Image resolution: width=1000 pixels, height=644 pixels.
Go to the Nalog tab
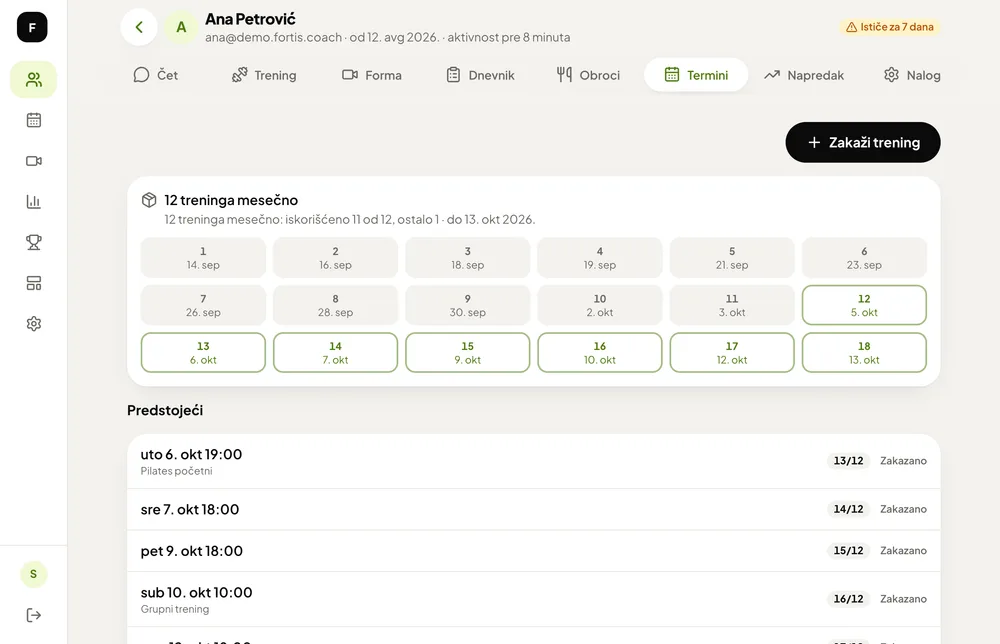click(x=912, y=75)
